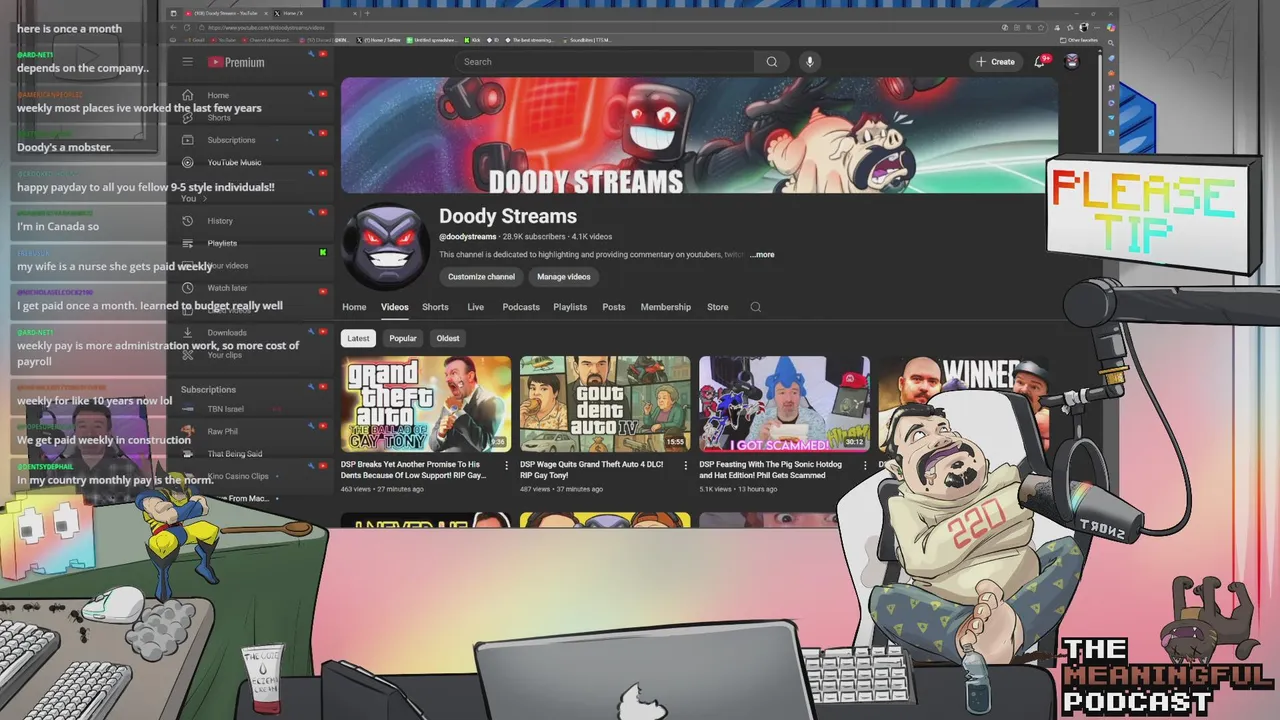1280x720 pixels.
Task: Click the search magnifier button
Action: 772,62
